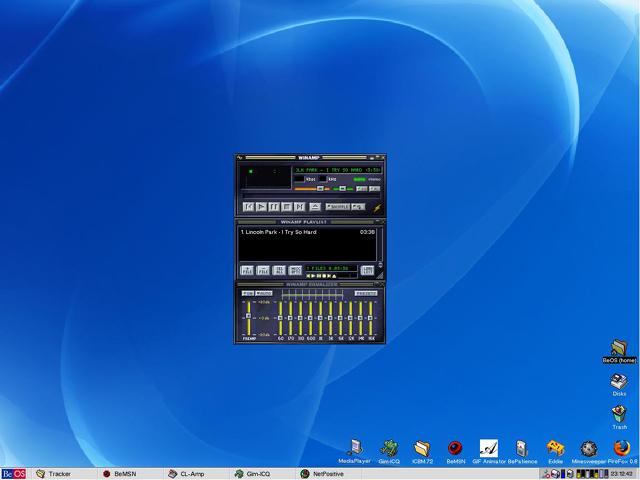Switch to CL-Amp in the Deskbar
This screenshot has height=480, width=640.
click(196, 474)
